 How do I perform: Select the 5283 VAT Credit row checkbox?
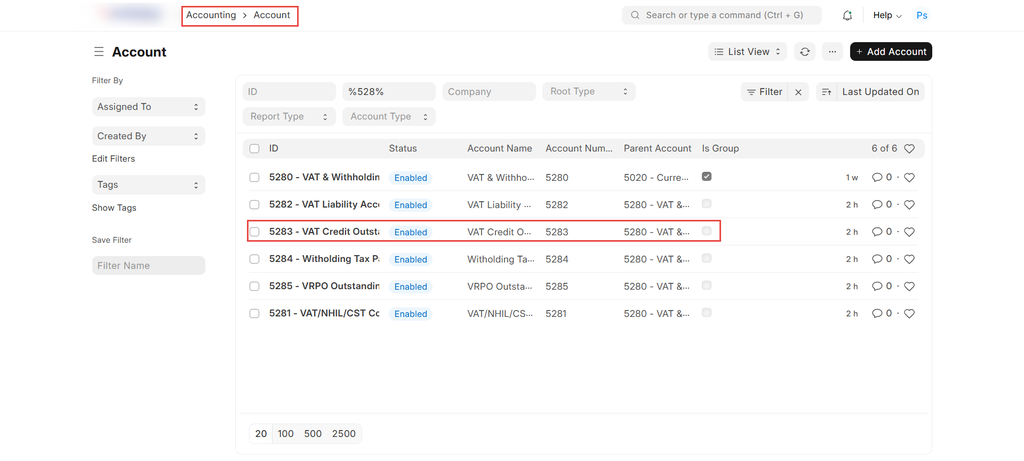254,232
